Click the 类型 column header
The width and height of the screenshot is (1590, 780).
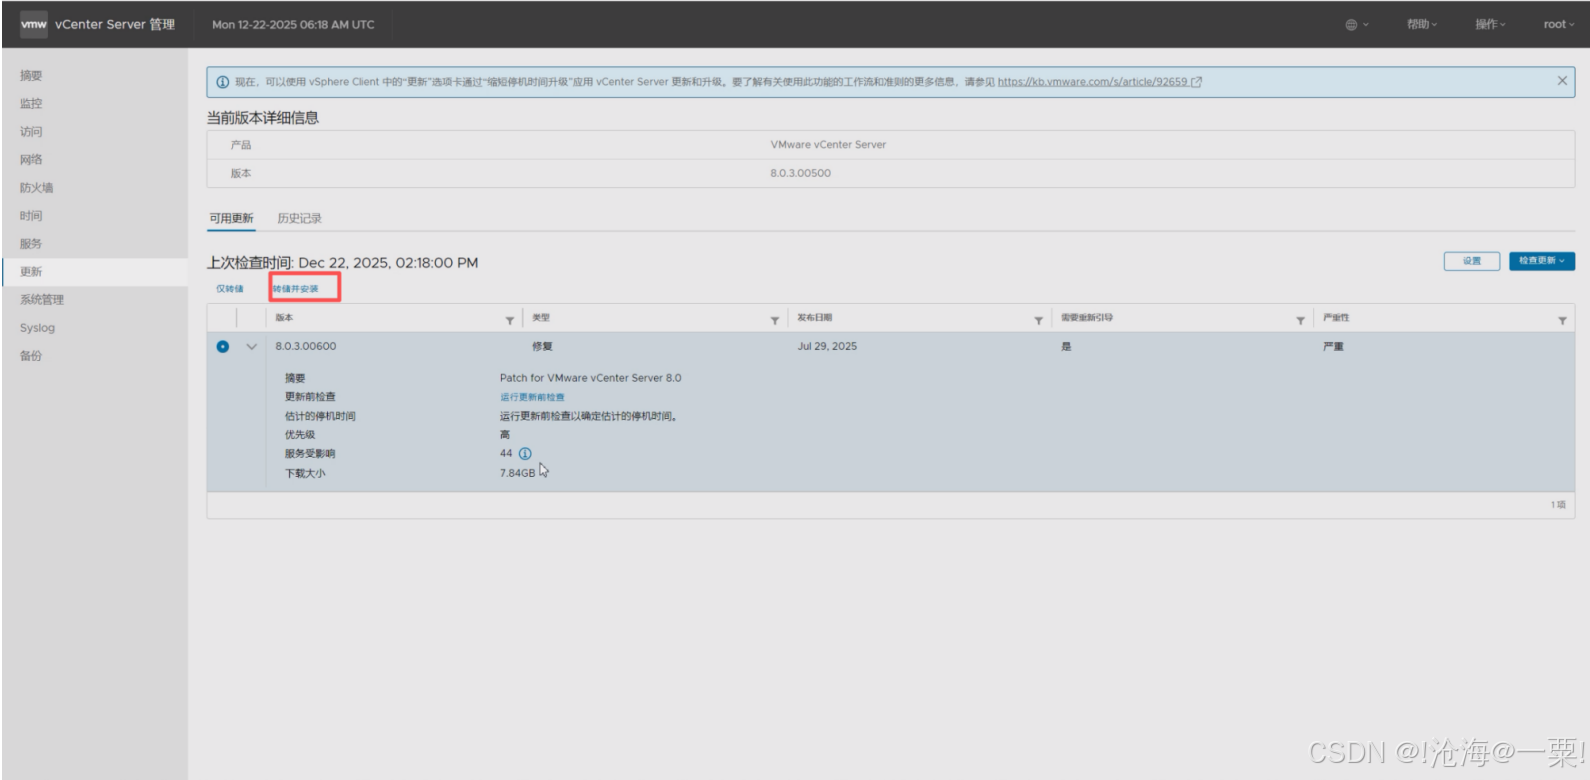pyautogui.click(x=541, y=318)
